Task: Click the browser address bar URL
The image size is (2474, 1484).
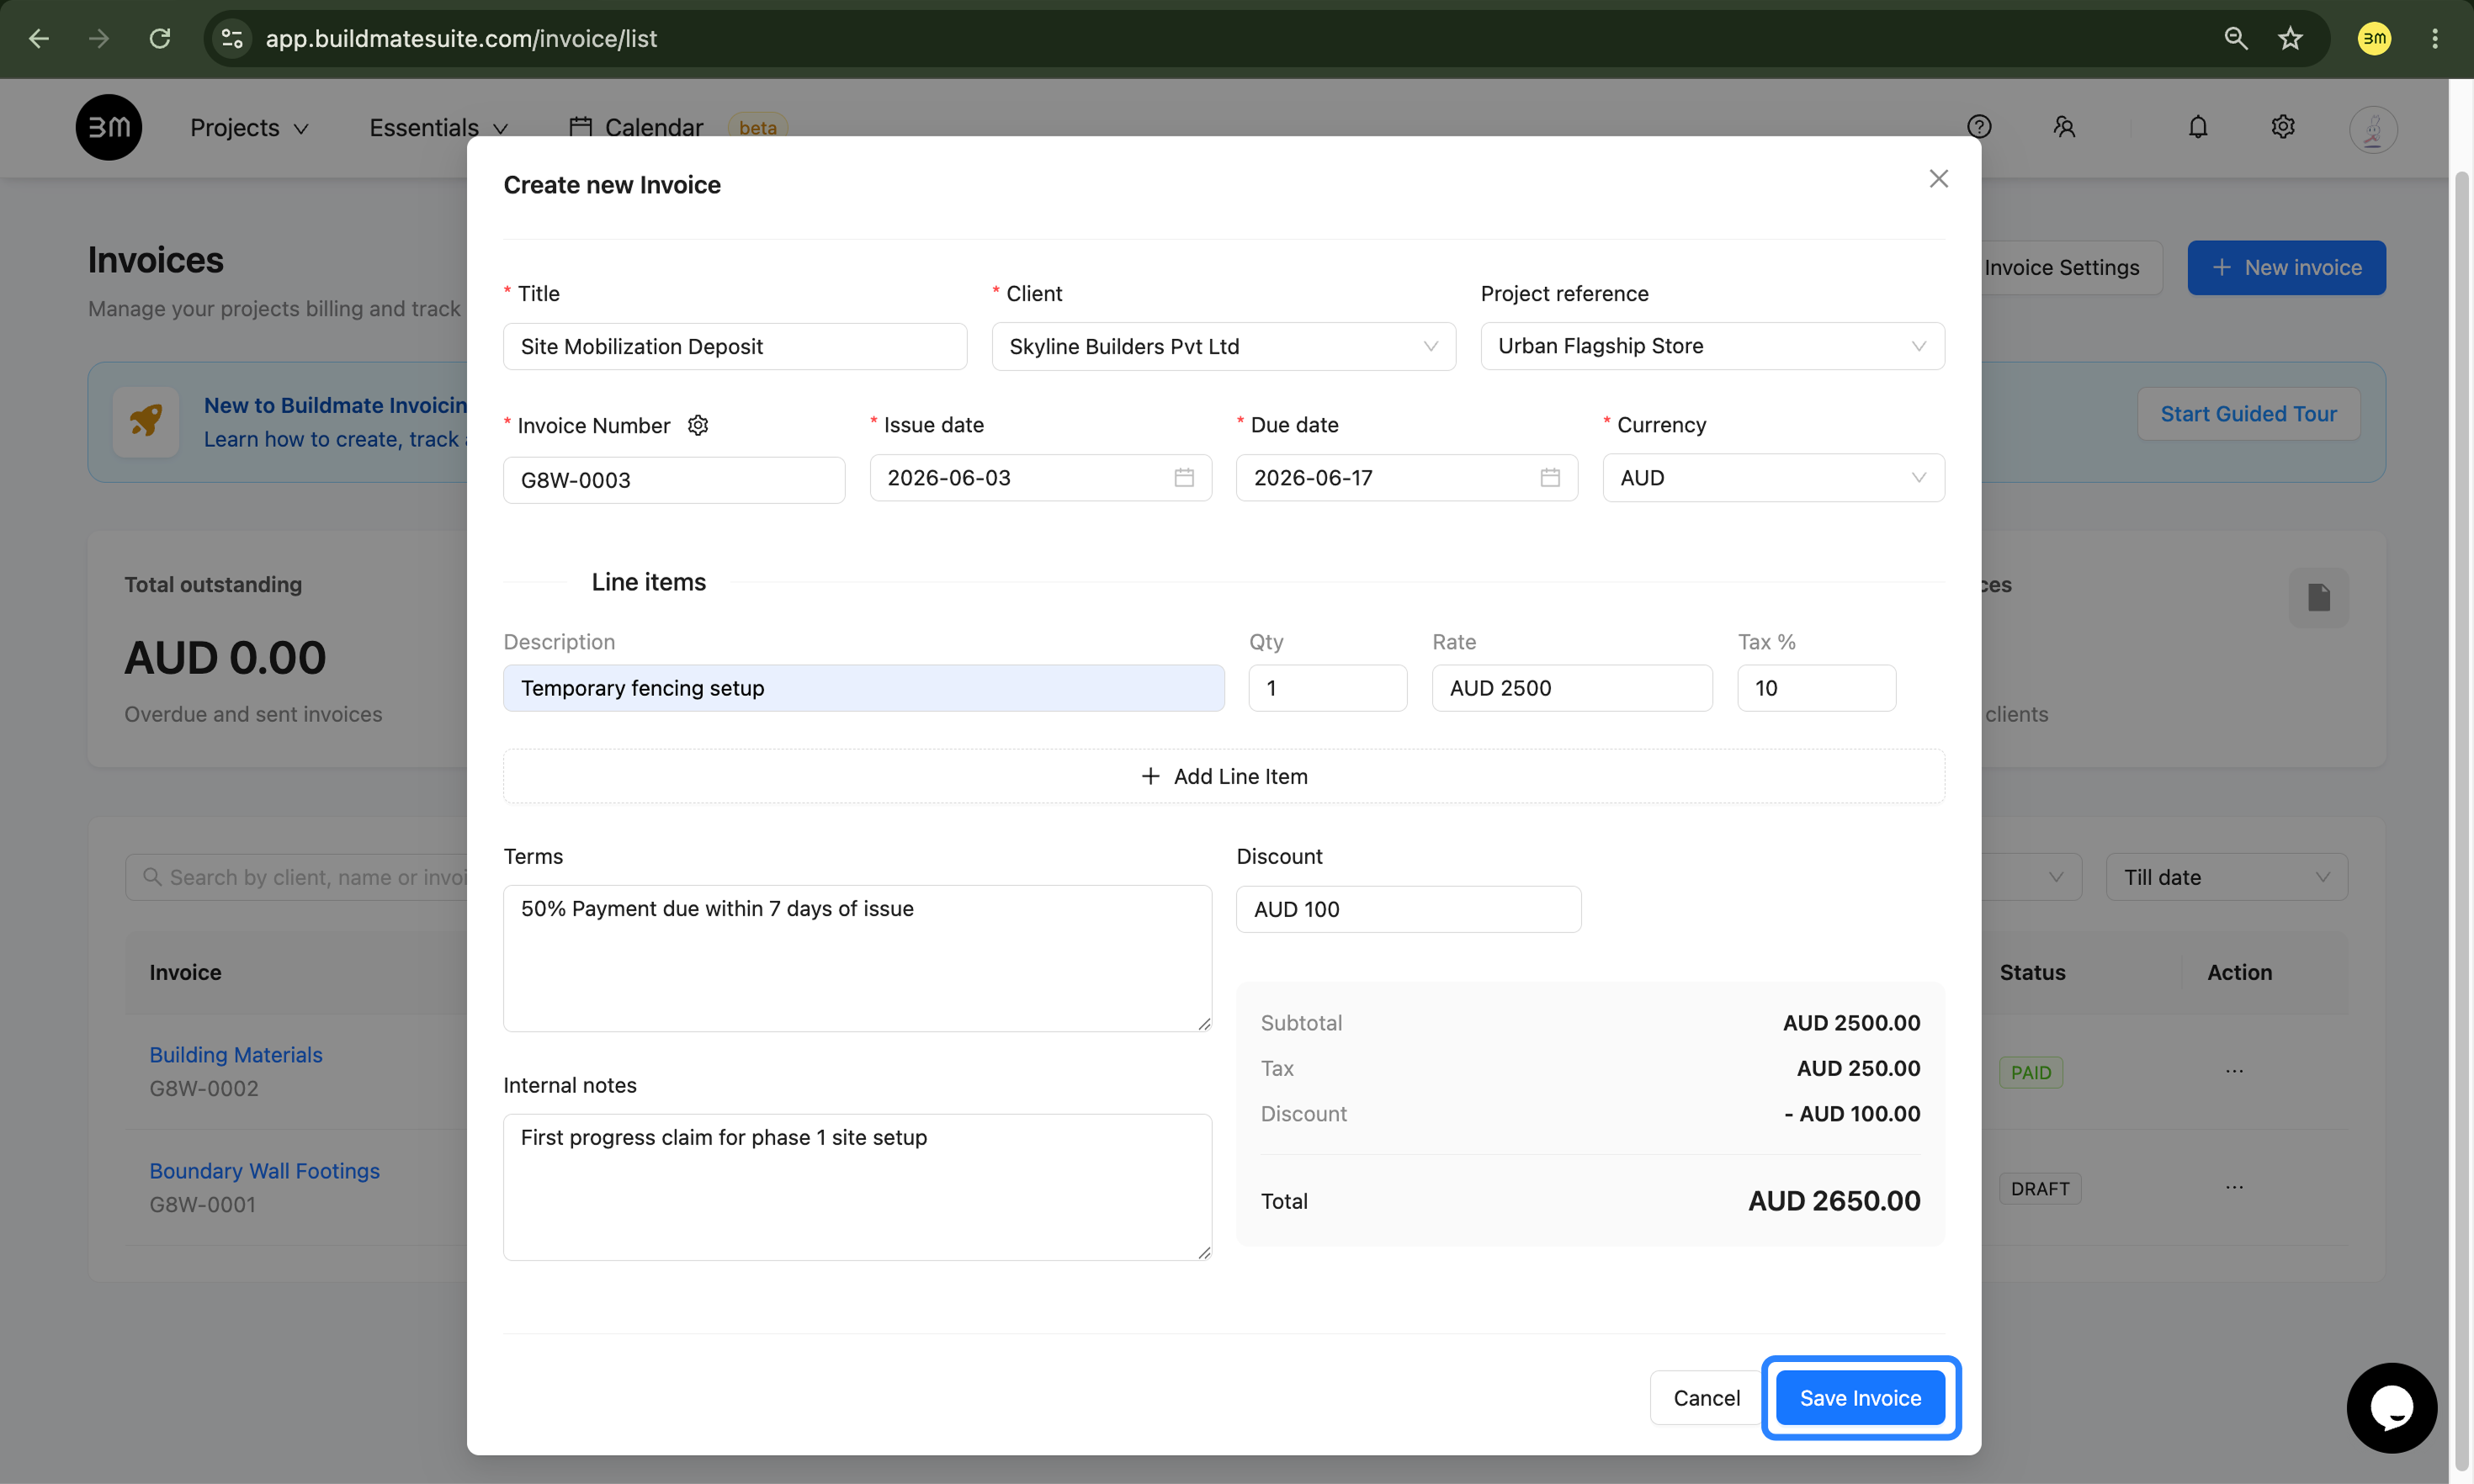Action: point(461,38)
